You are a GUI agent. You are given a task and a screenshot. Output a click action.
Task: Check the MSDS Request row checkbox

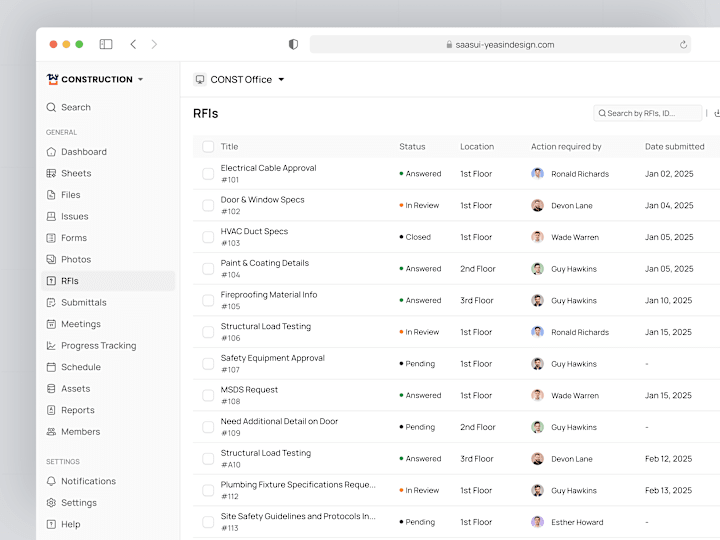pyautogui.click(x=208, y=395)
